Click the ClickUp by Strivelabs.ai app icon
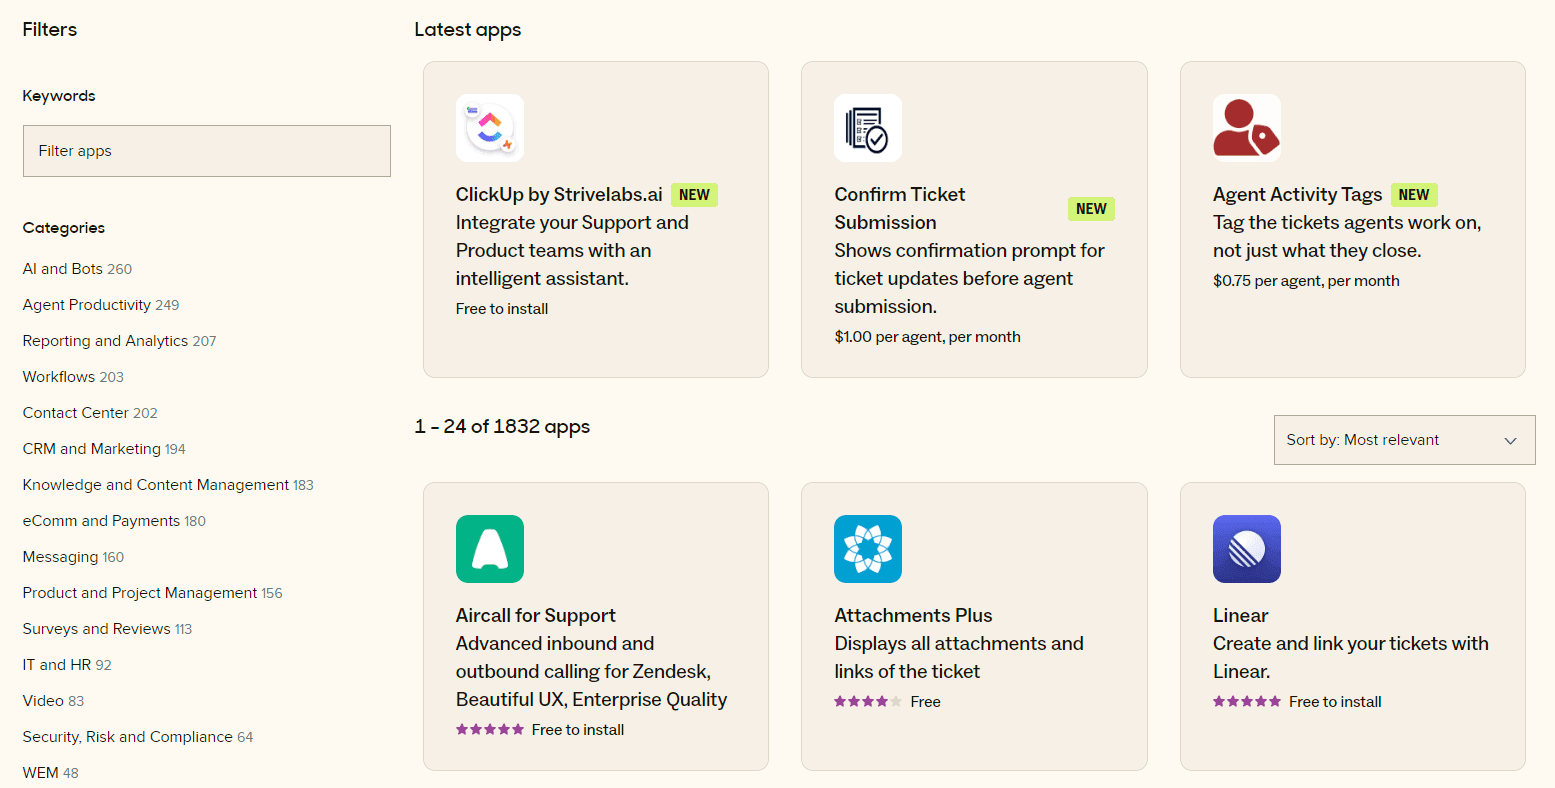 (490, 128)
